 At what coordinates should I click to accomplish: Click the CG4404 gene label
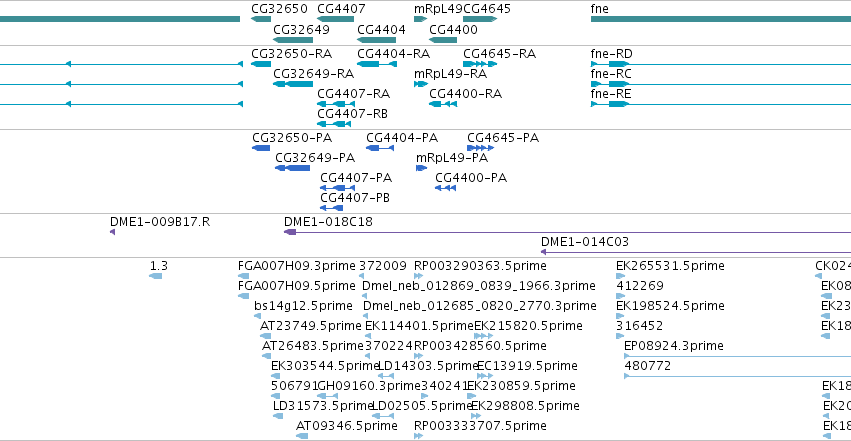(381, 29)
